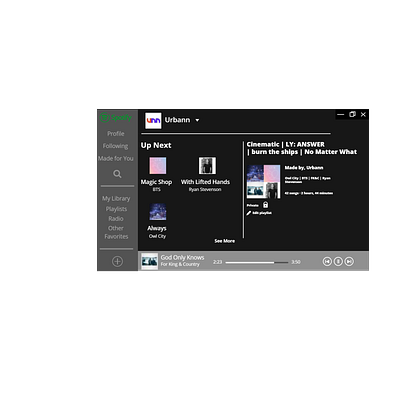Screen dimensions: 400x400
Task: Click the For King & Country artist name
Action: 180,264
